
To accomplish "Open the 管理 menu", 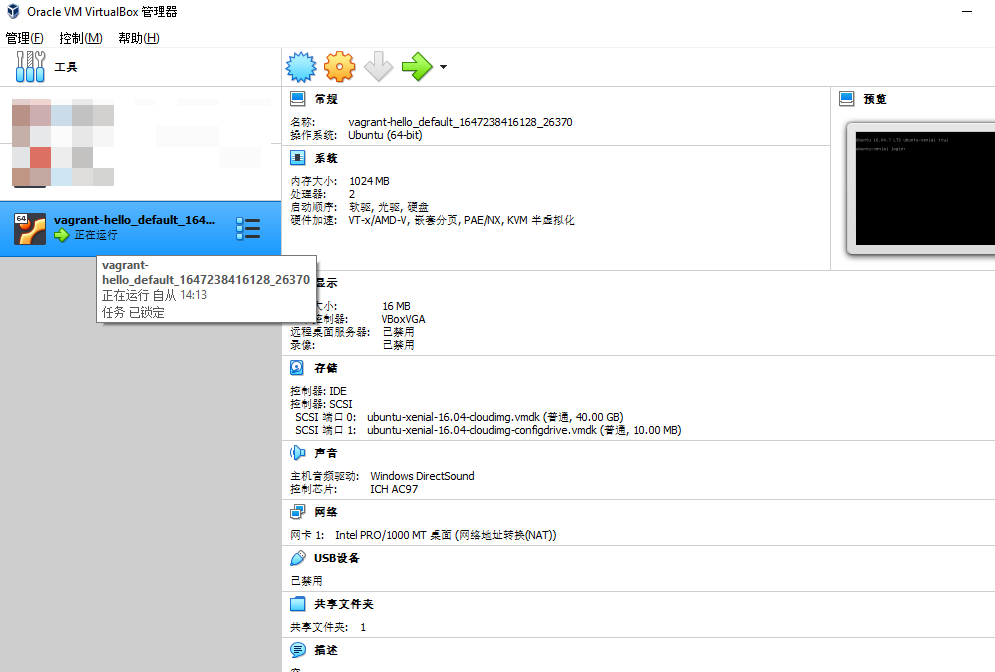I will [25, 38].
